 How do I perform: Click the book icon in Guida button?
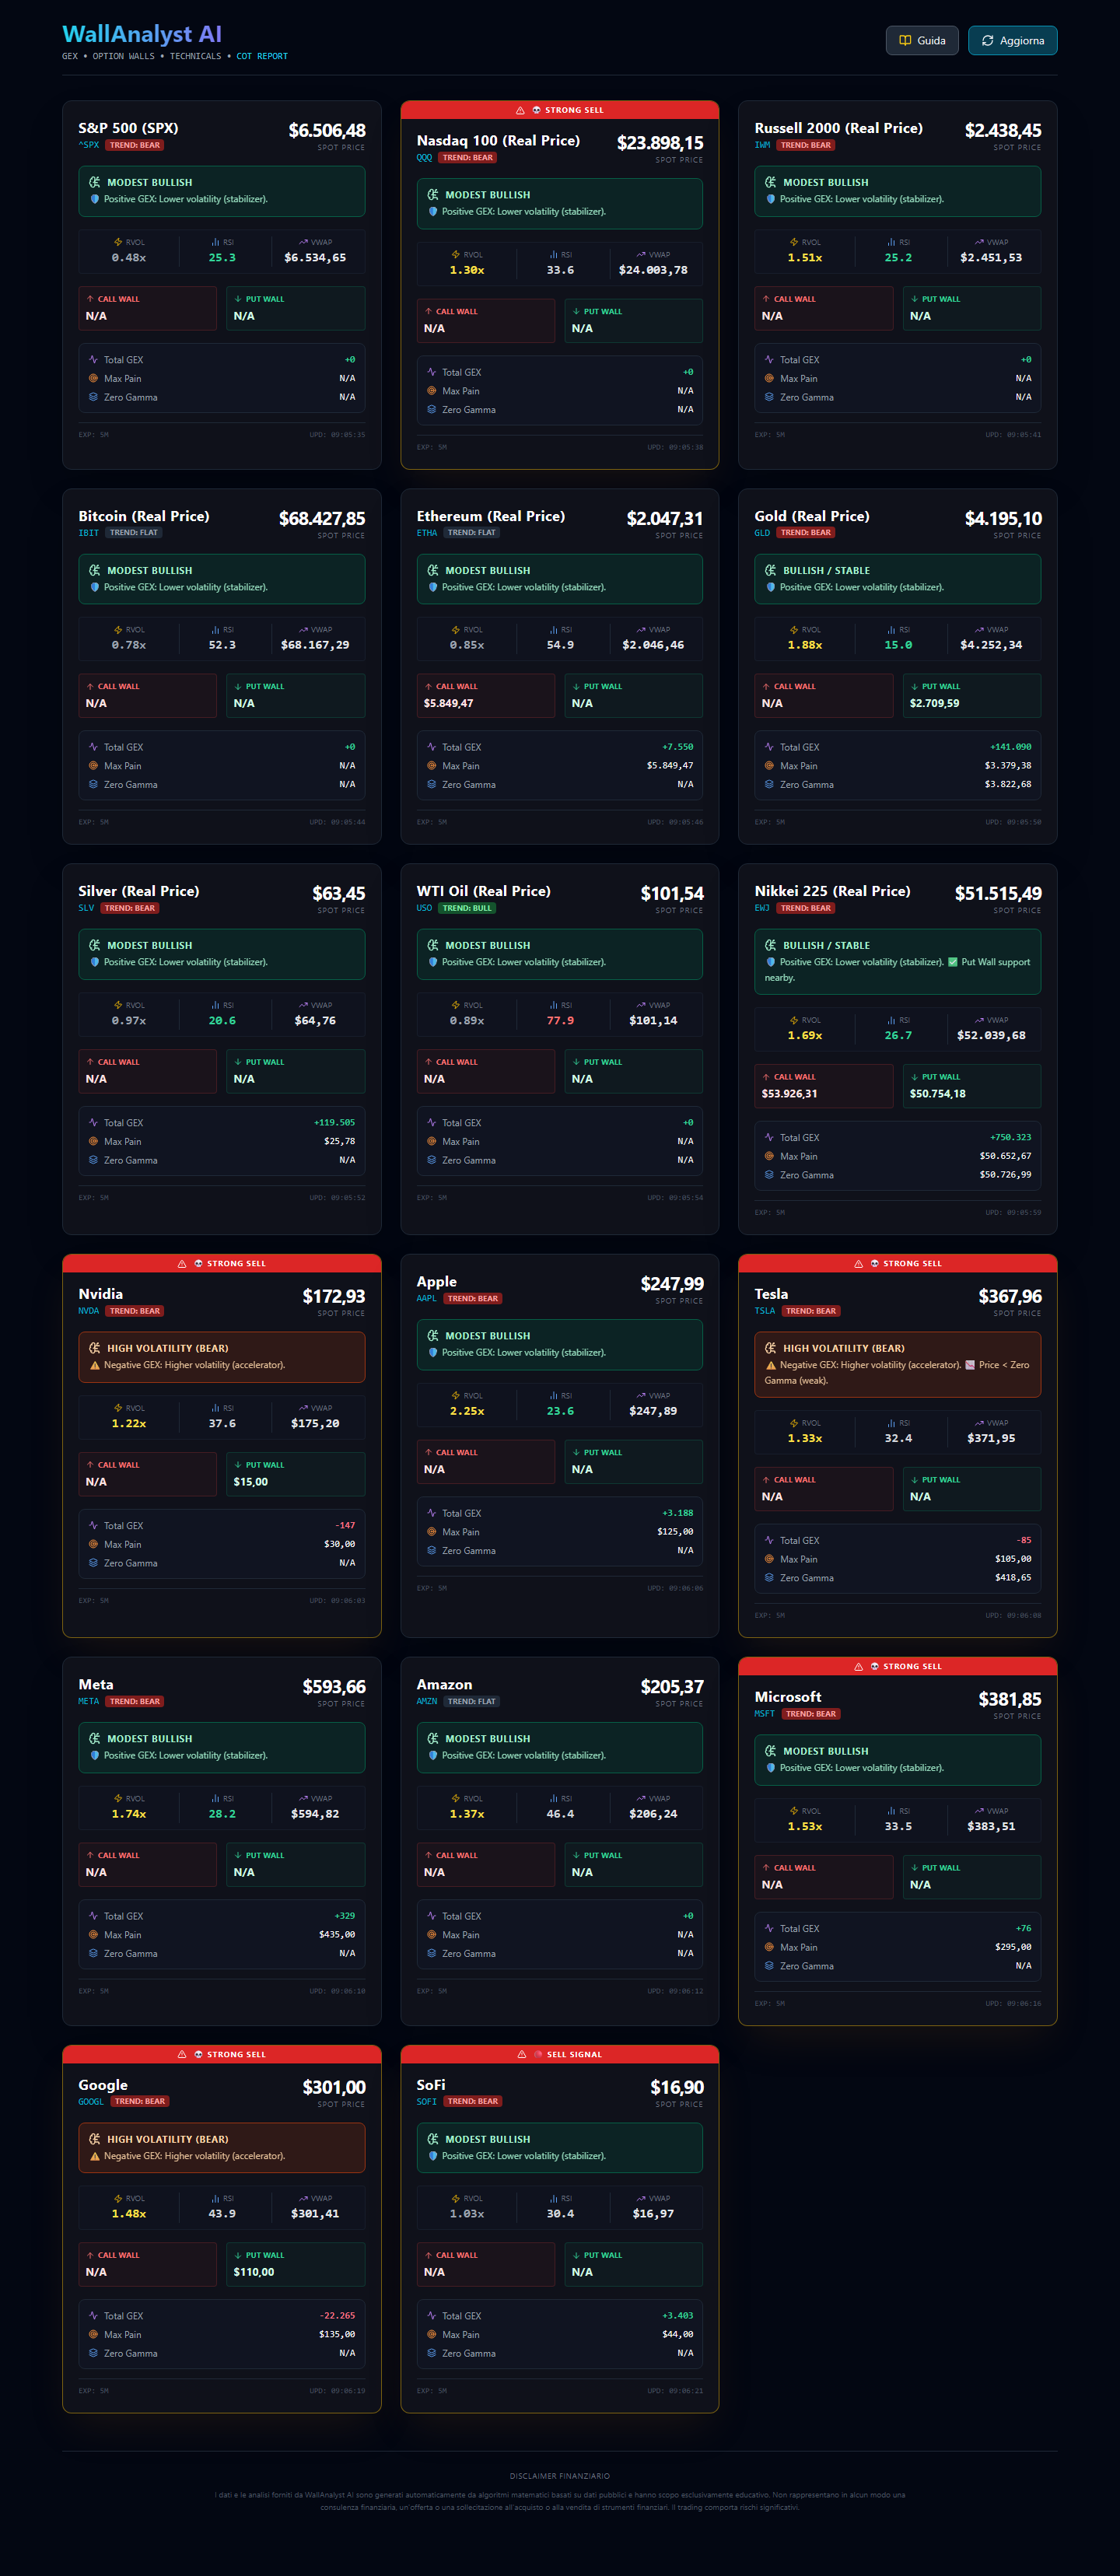[x=904, y=41]
